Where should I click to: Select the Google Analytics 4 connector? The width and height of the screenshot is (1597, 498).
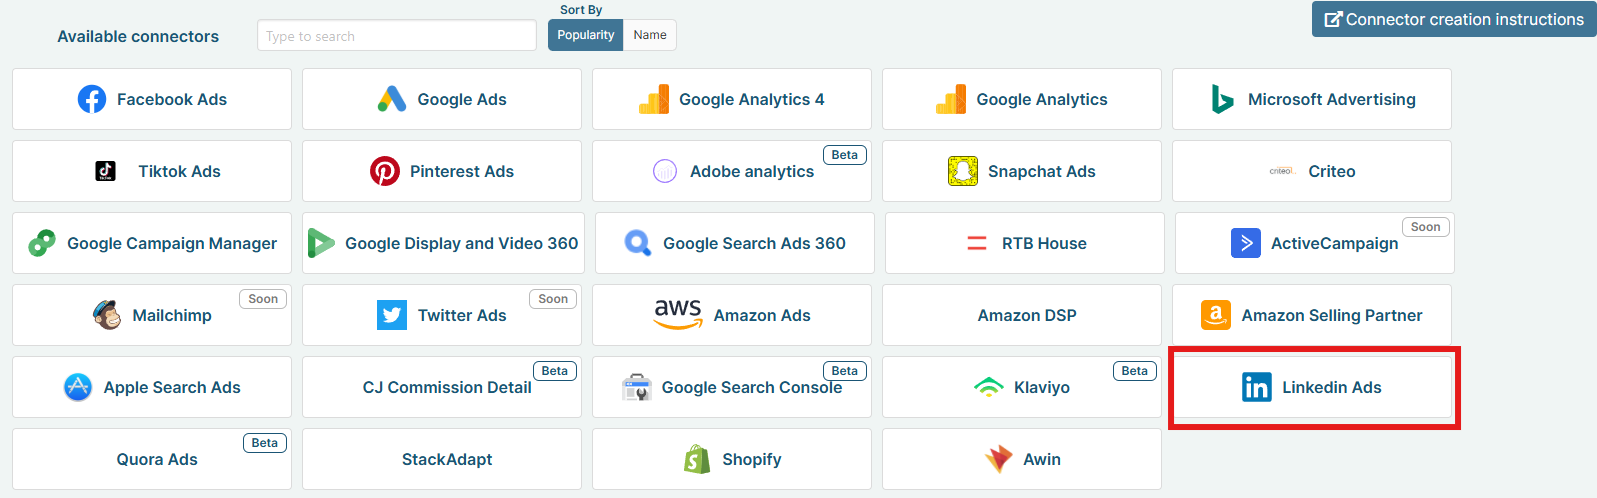pos(732,99)
